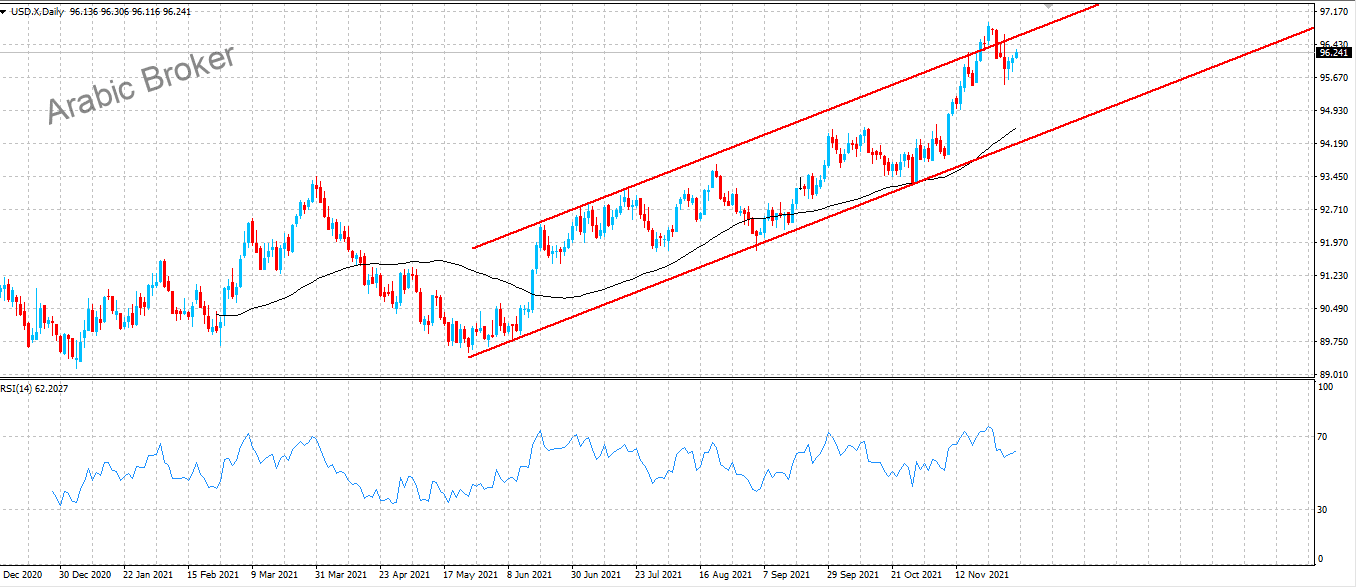Click the 12 Nov 2021 date label

coord(982,575)
